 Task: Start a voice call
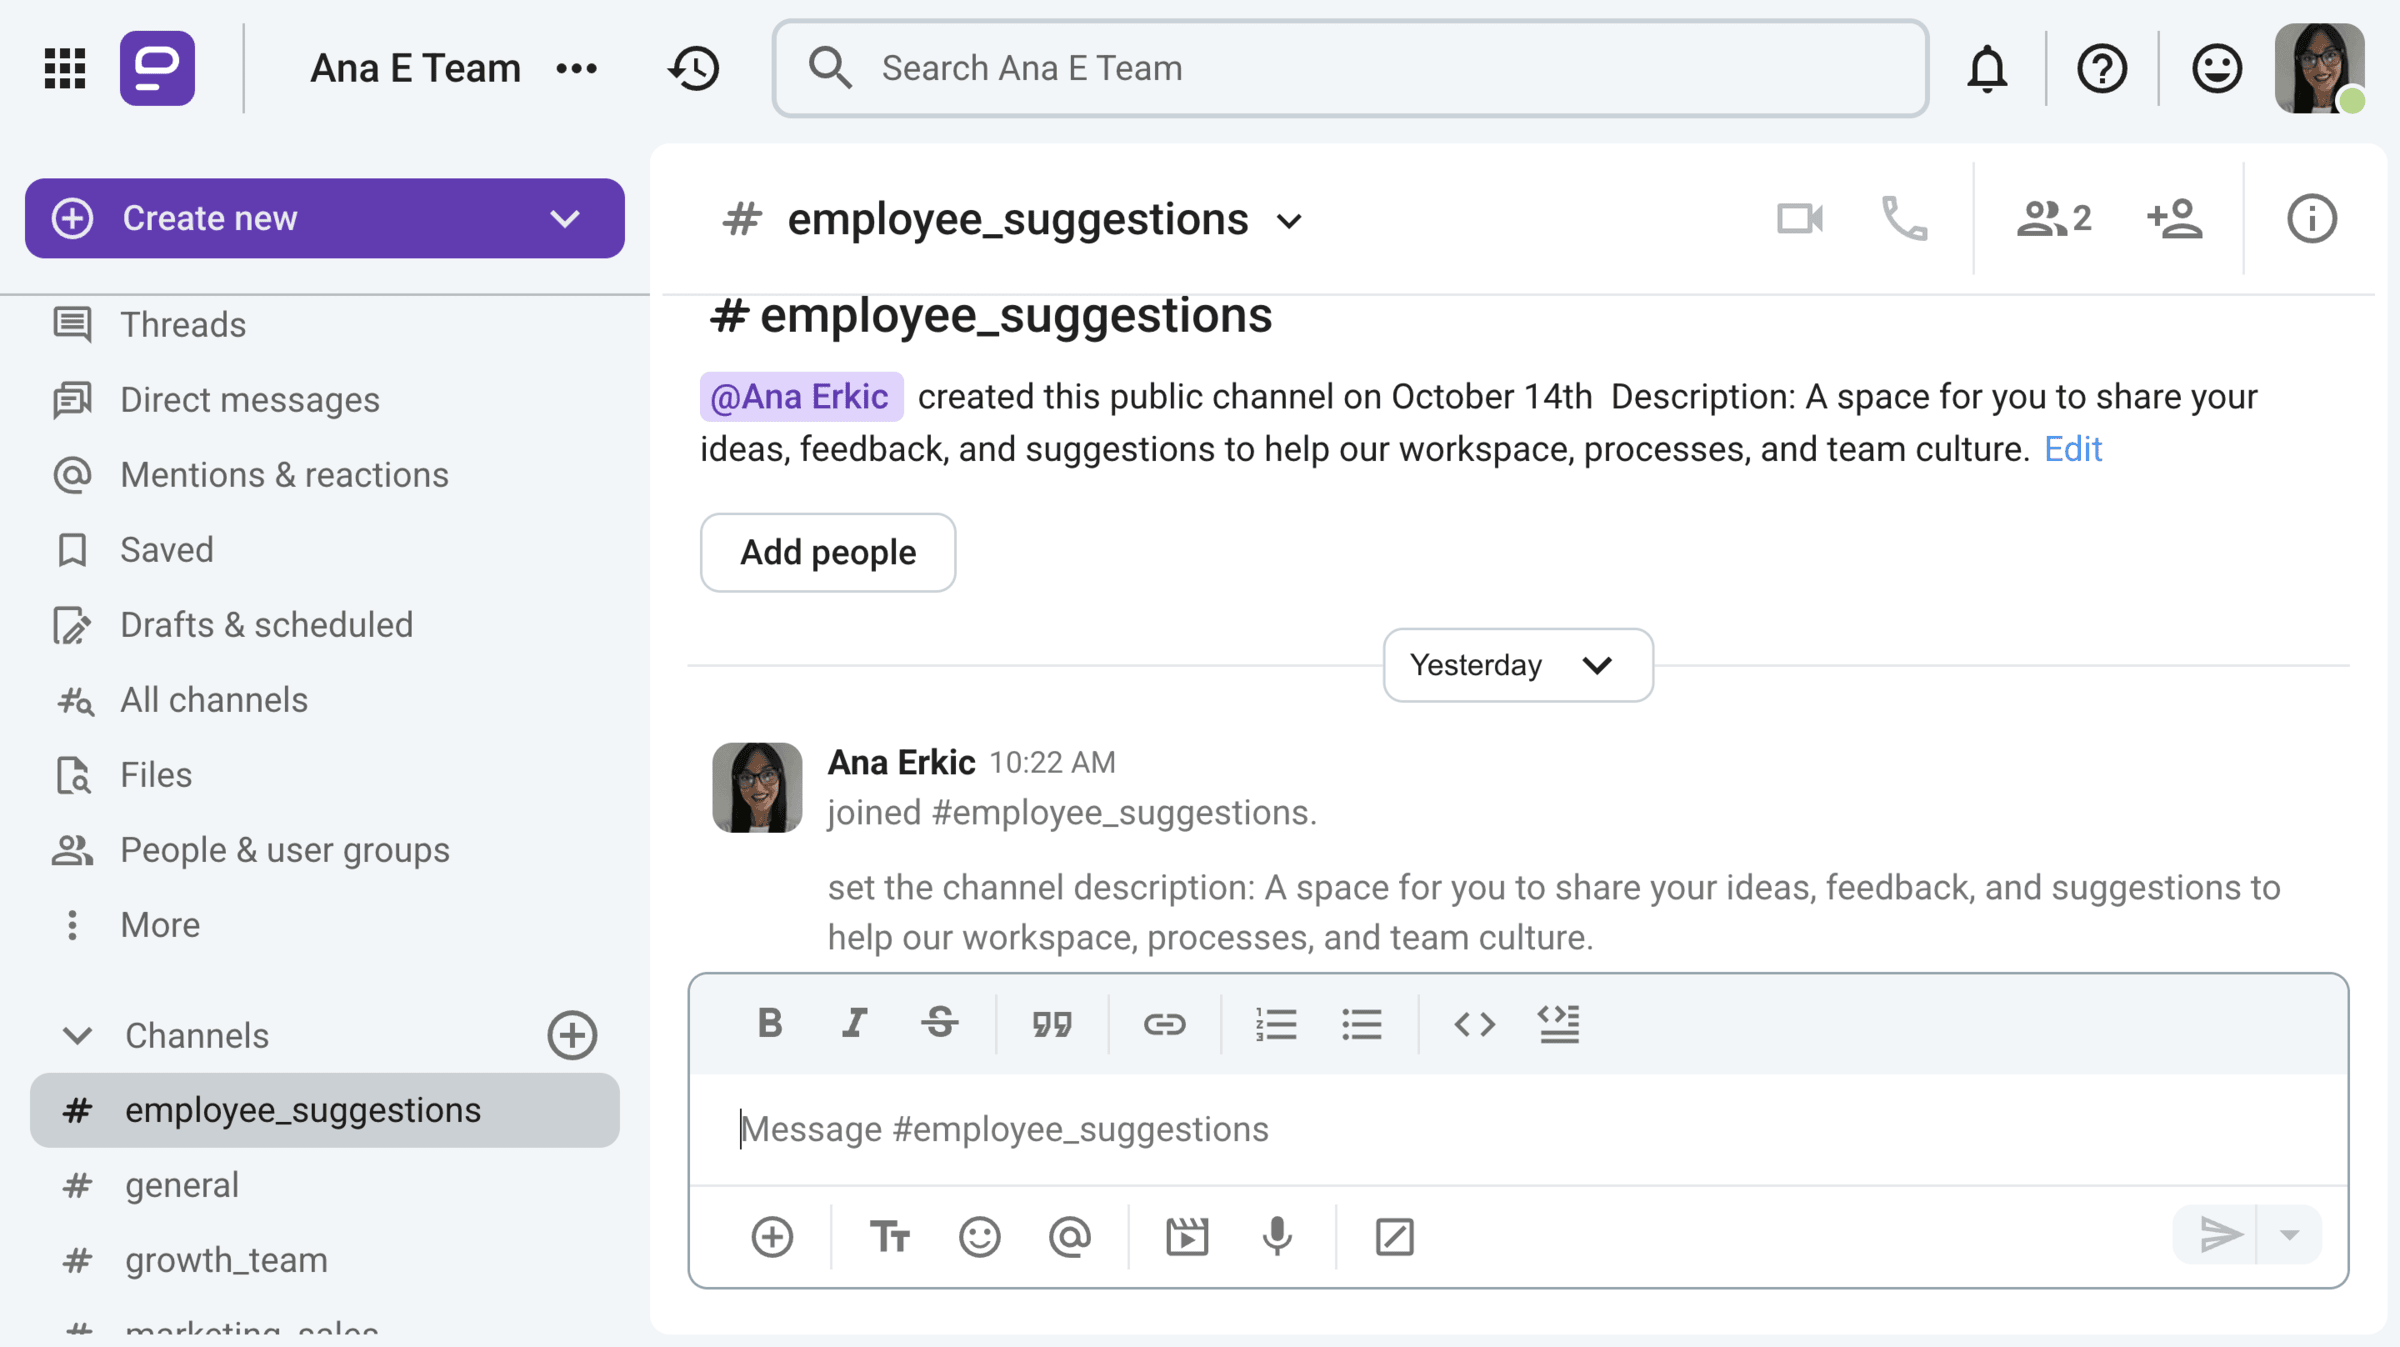[1904, 218]
